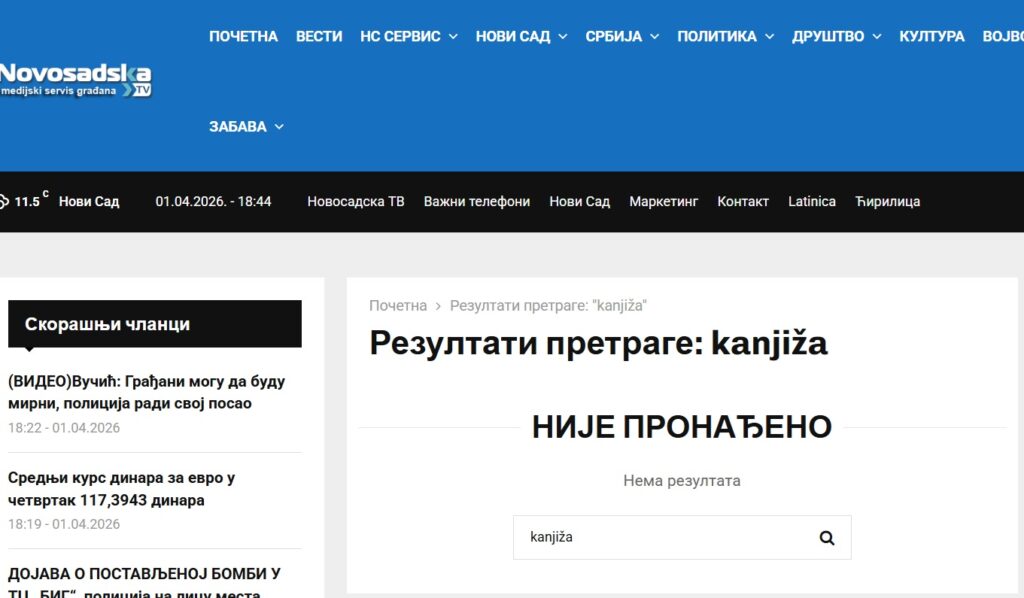The height and width of the screenshot is (598, 1024).
Task: Click the Novosadska TV logo
Action: (x=76, y=80)
